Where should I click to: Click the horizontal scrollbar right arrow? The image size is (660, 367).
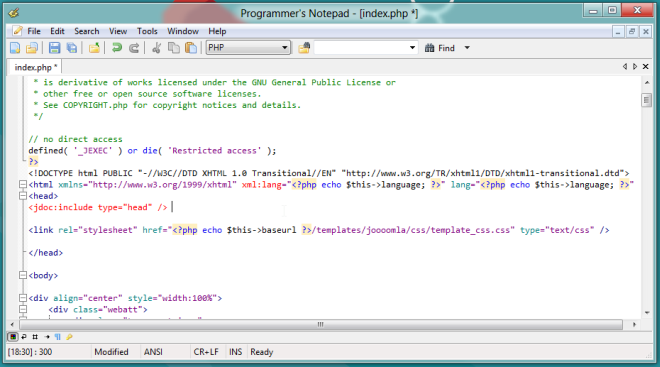(634, 324)
